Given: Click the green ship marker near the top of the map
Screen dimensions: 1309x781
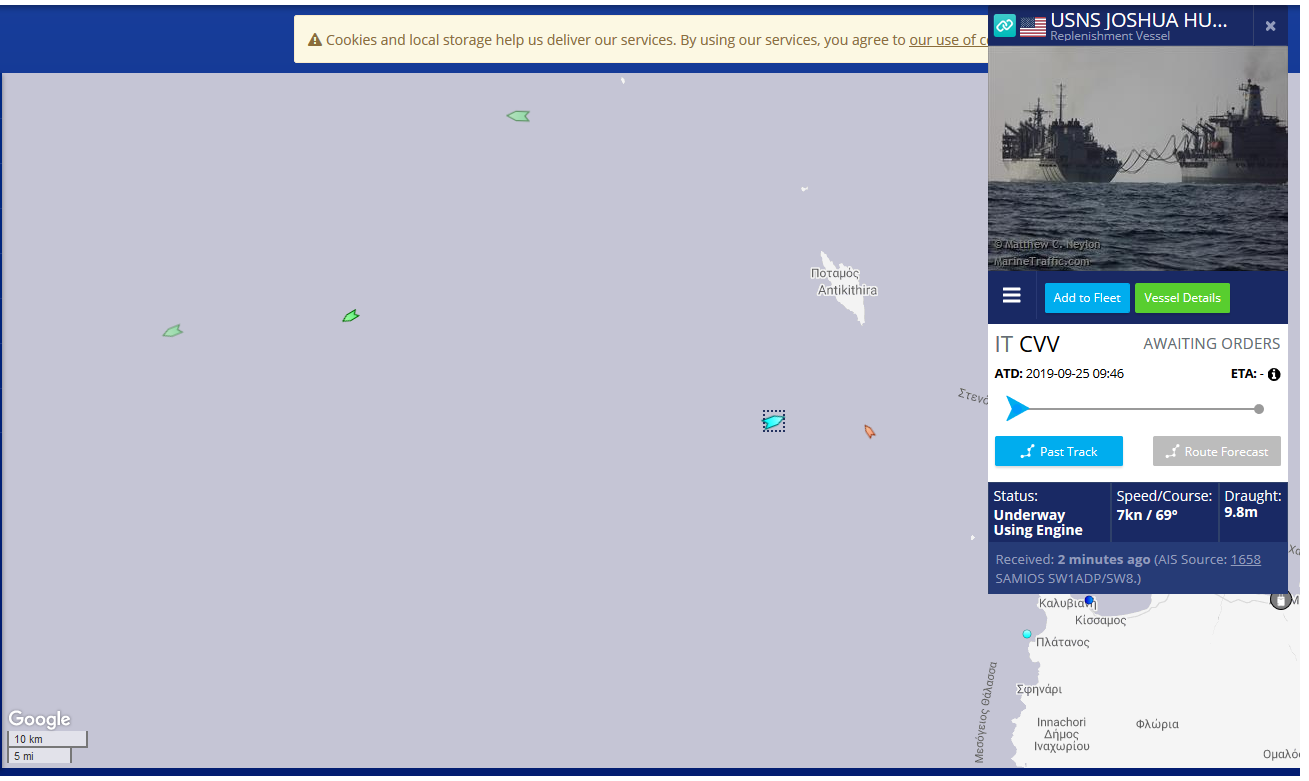Looking at the screenshot, I should pyautogui.click(x=518, y=116).
